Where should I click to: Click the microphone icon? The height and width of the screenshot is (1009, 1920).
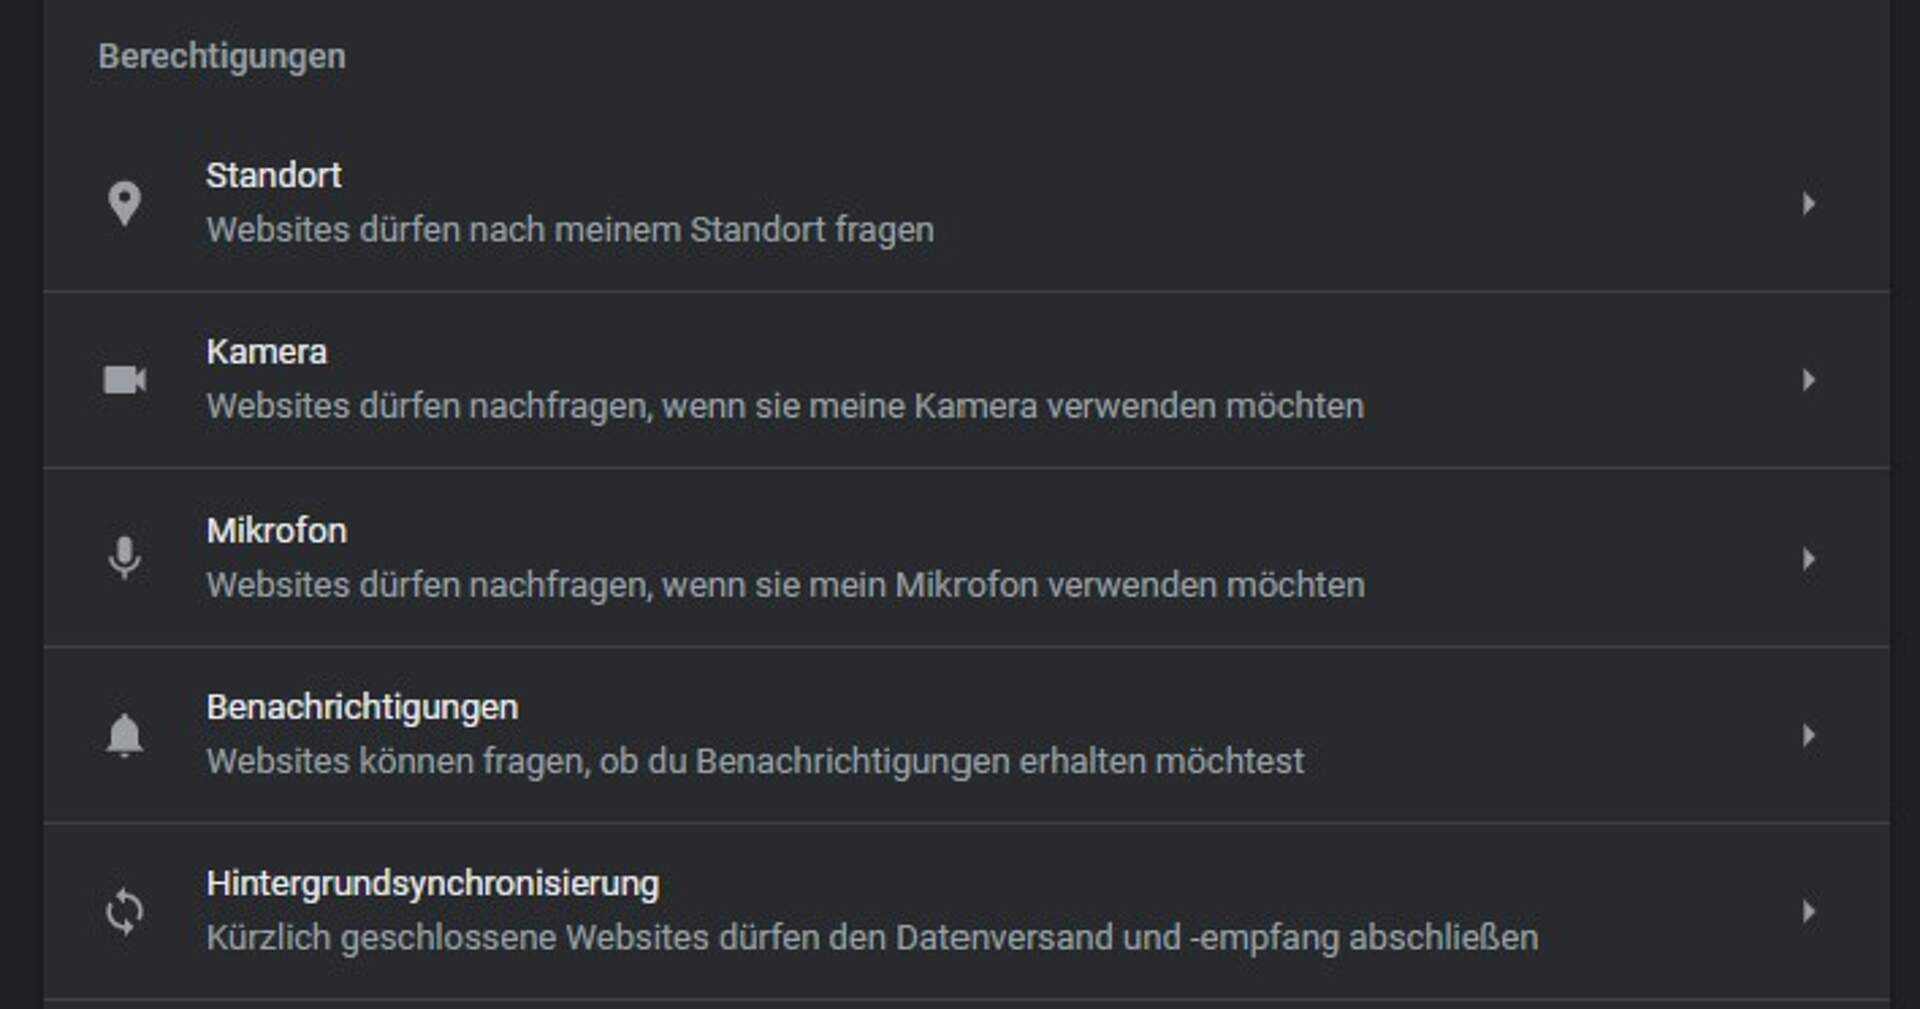(x=124, y=558)
